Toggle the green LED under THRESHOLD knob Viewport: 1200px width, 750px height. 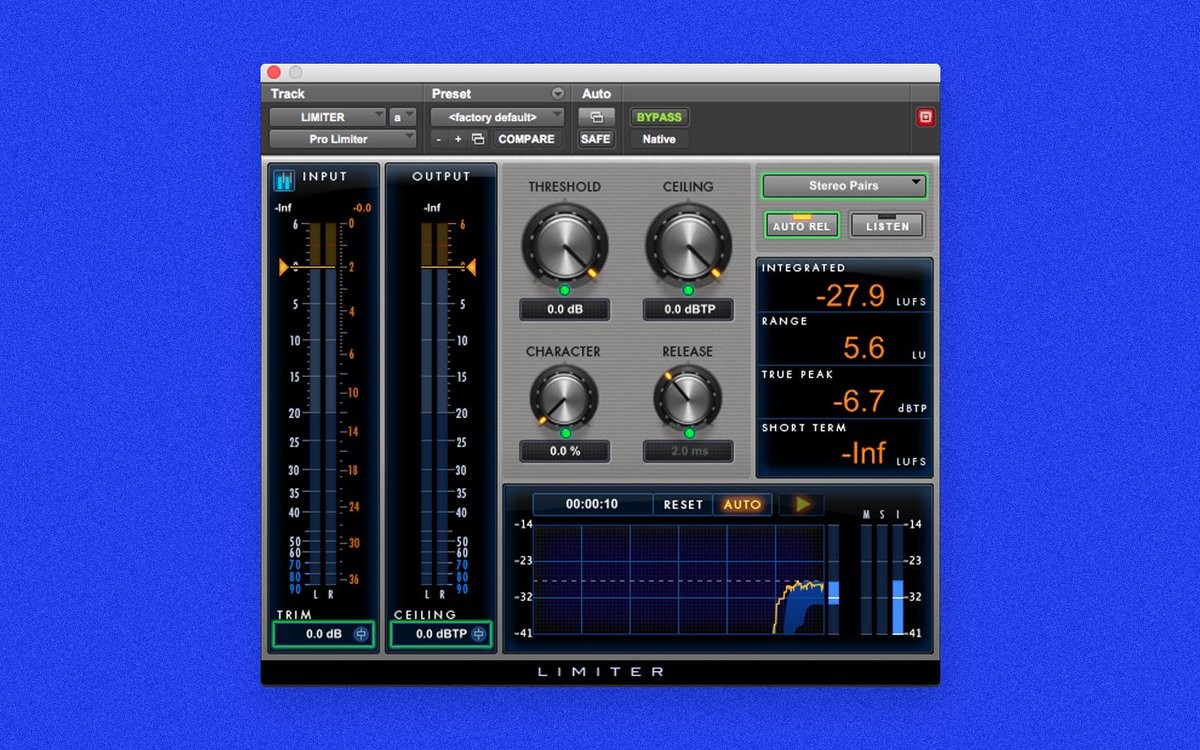(x=564, y=290)
